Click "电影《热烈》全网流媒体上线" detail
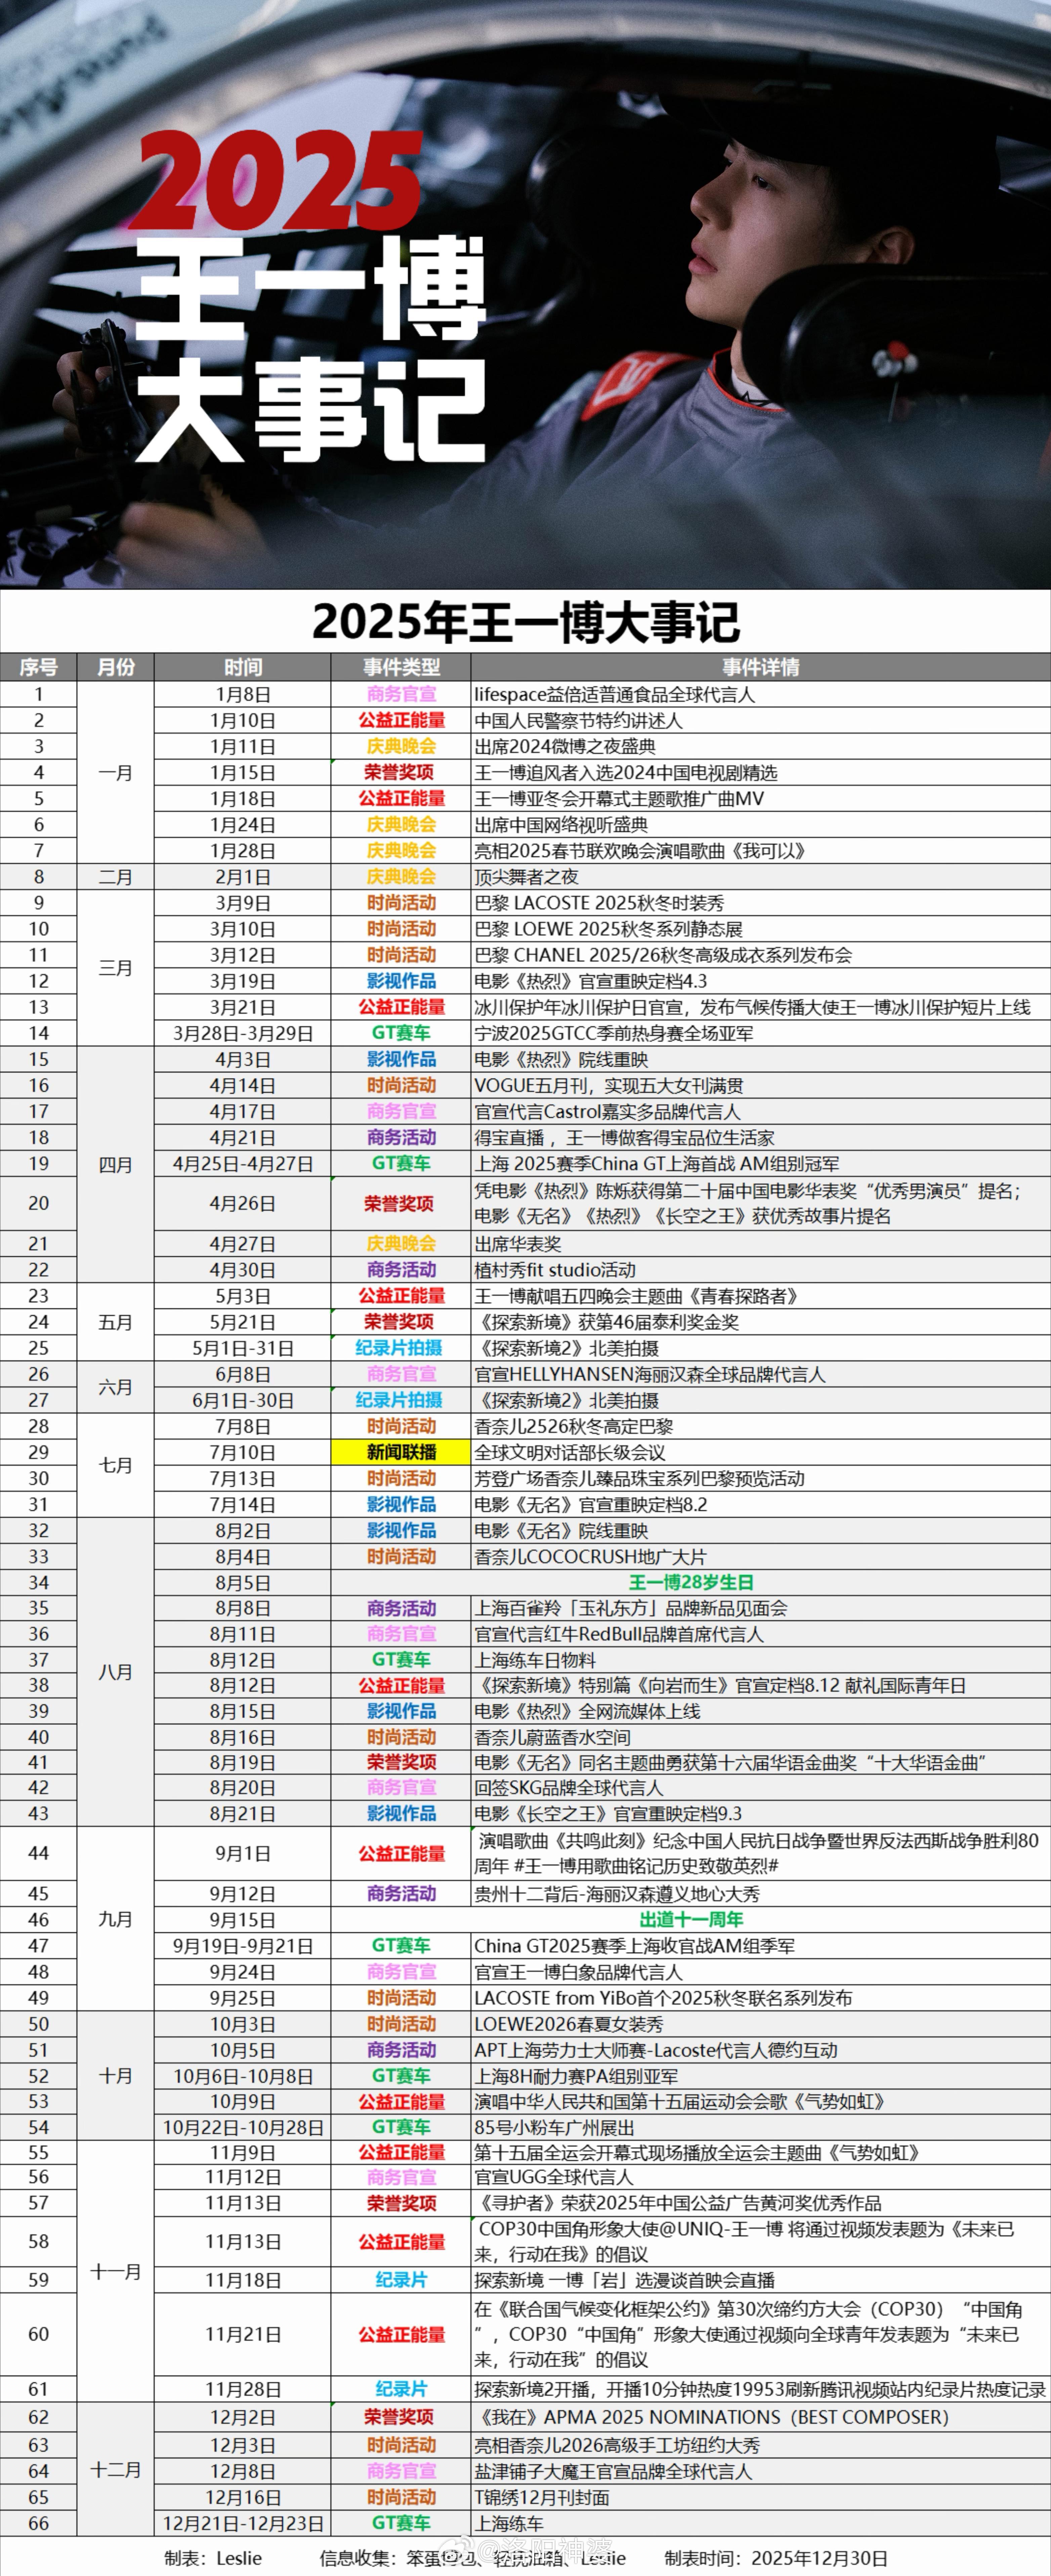 tap(587, 1711)
